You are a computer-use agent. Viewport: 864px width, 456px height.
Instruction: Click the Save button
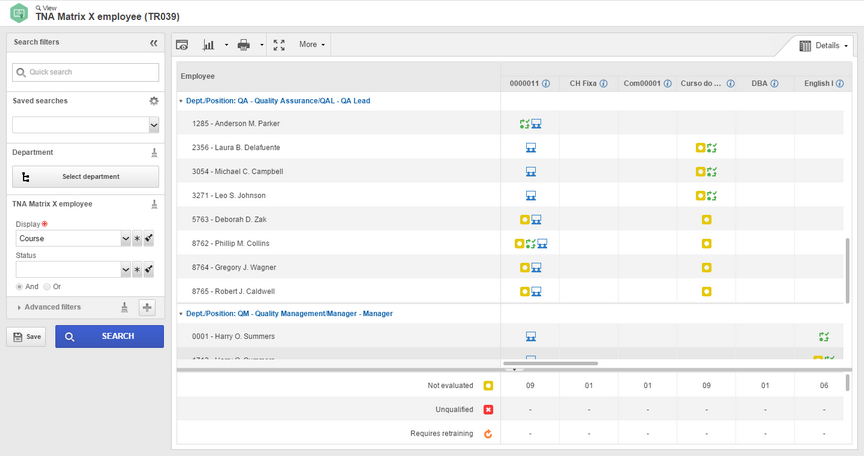(x=26, y=336)
